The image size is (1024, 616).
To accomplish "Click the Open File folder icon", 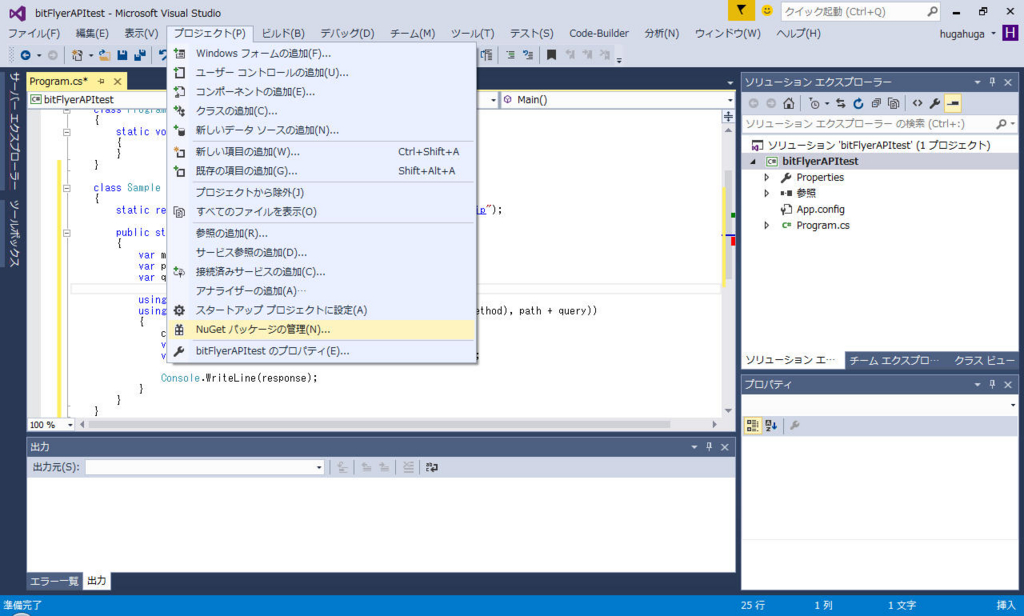I will (104, 56).
